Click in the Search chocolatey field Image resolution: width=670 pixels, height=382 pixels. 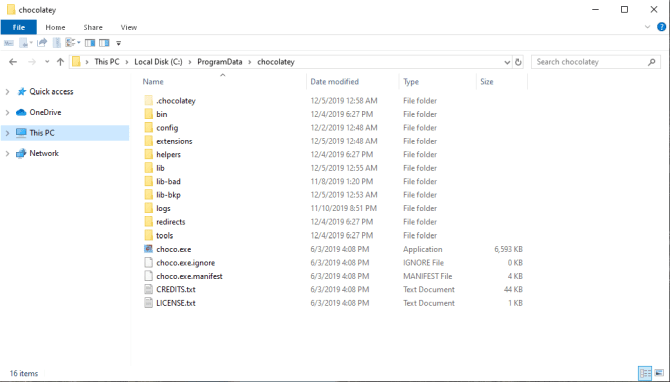[596, 62]
